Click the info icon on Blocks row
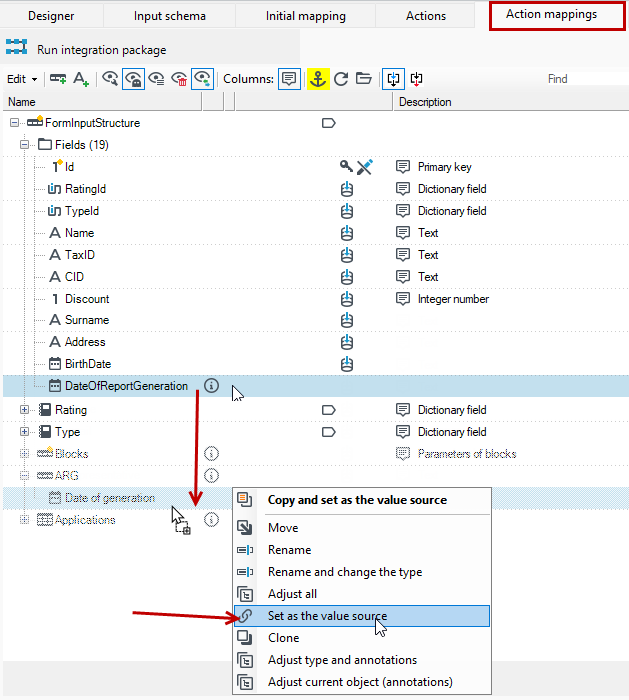 click(211, 454)
